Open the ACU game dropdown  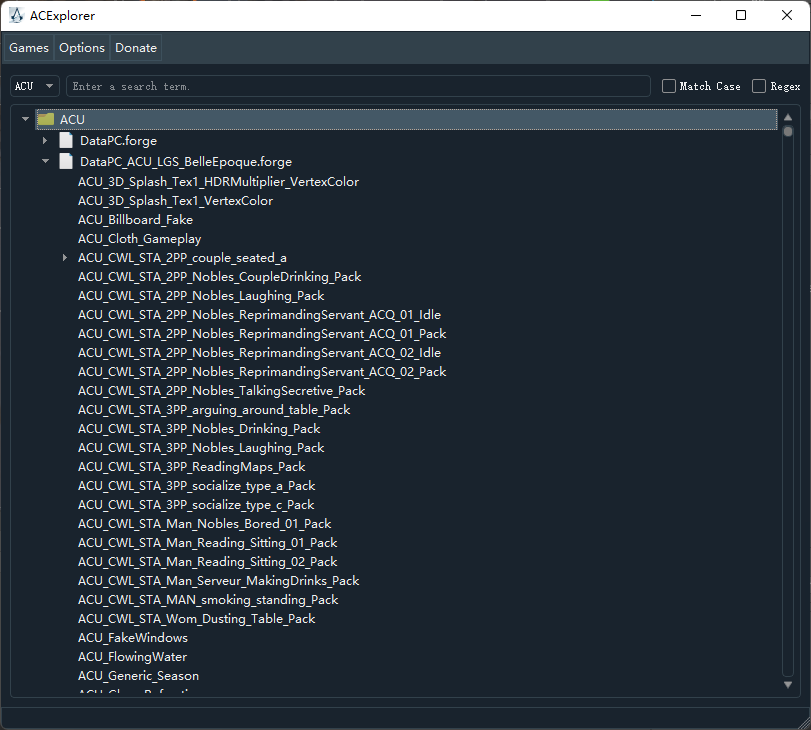pyautogui.click(x=35, y=86)
